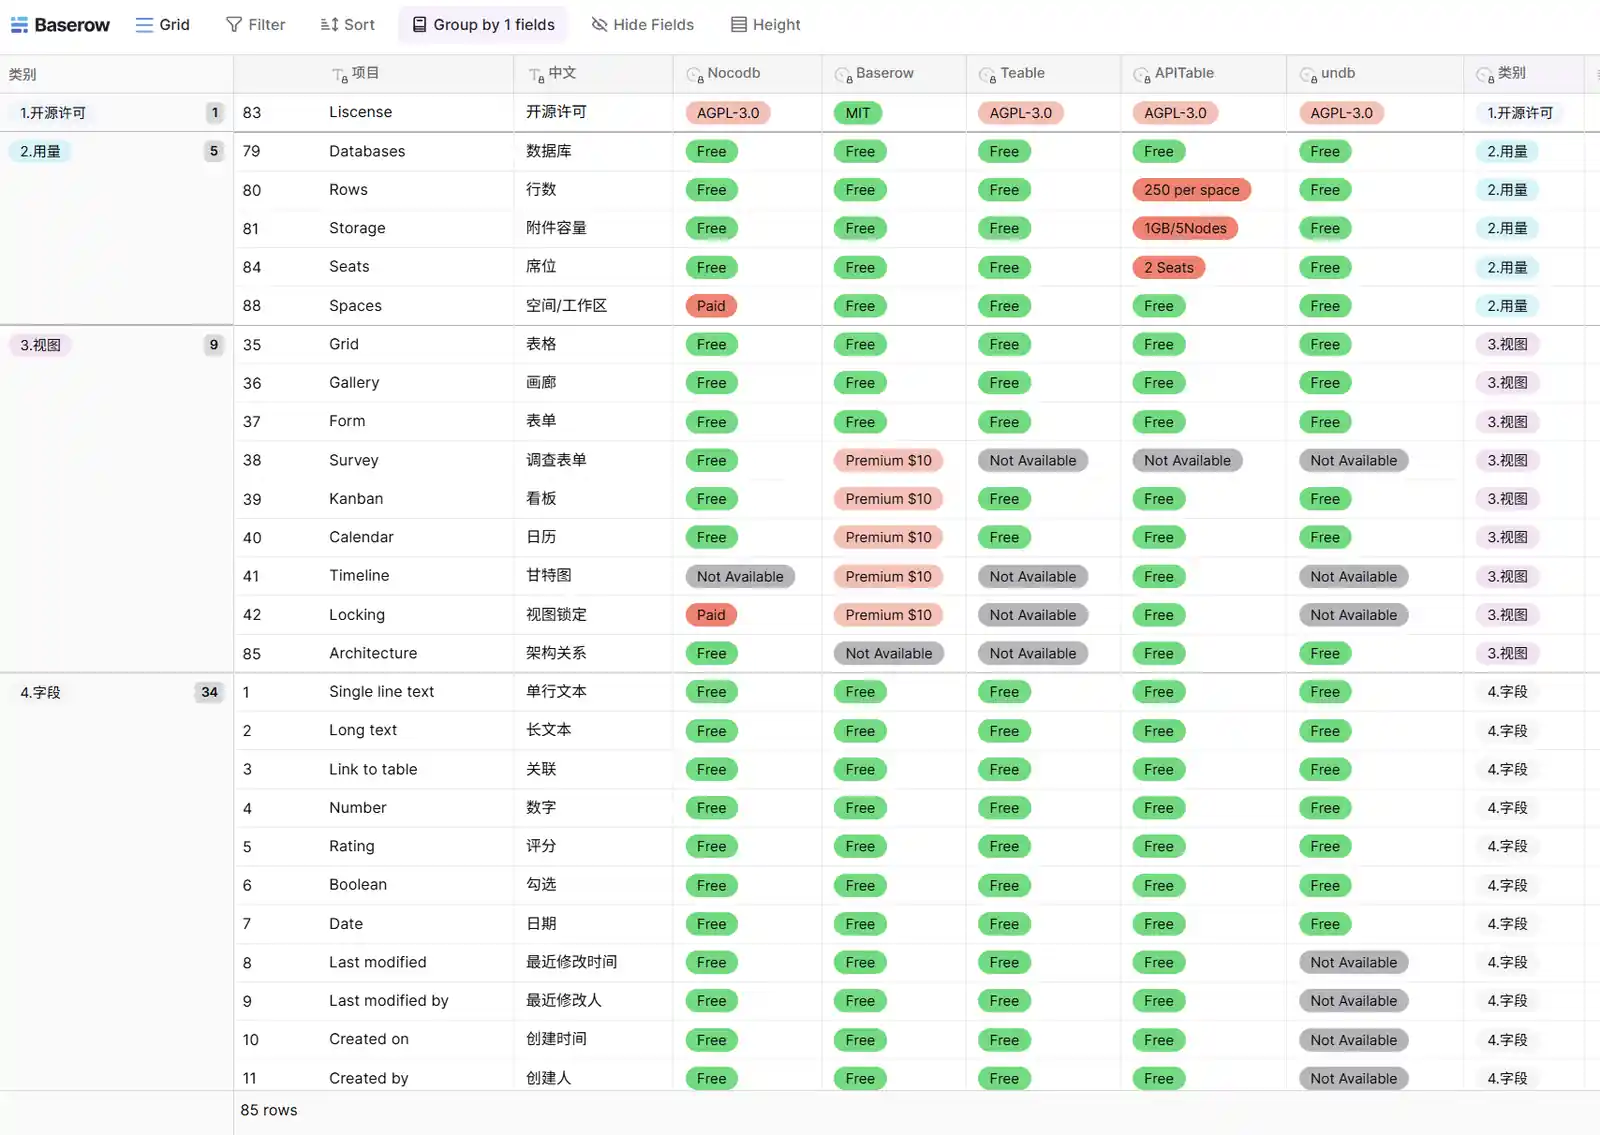Click Nocodb Not Available in Timeline row
The image size is (1600, 1135).
(x=740, y=576)
